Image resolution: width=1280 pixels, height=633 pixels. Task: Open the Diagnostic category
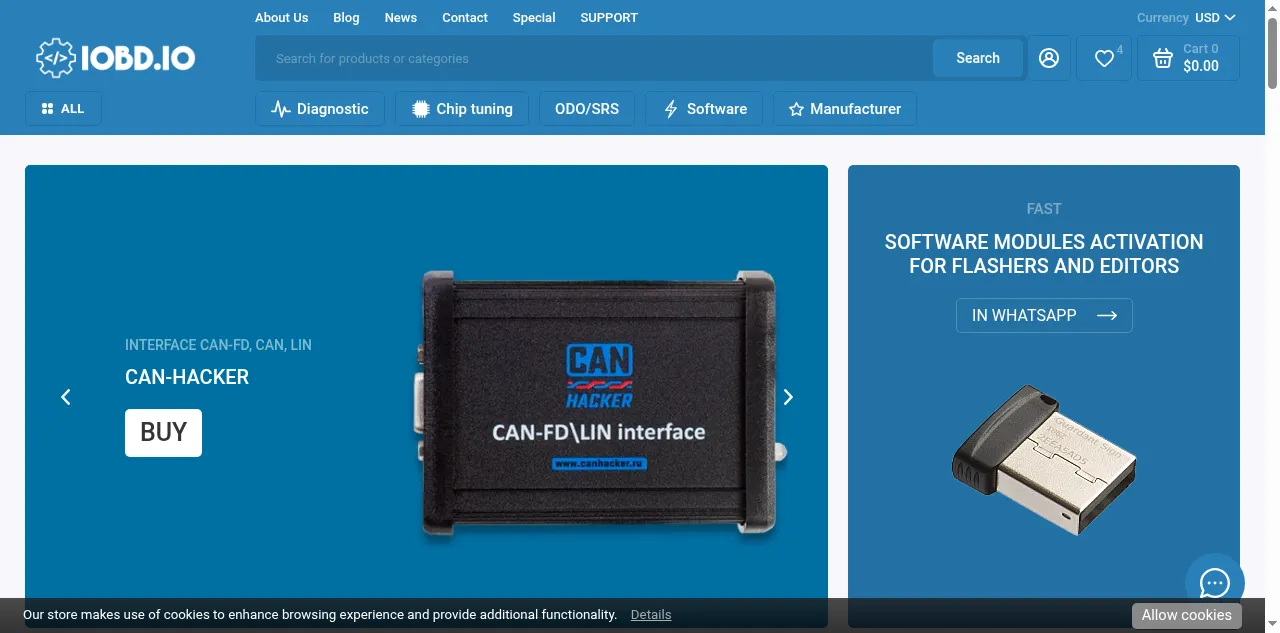click(320, 109)
